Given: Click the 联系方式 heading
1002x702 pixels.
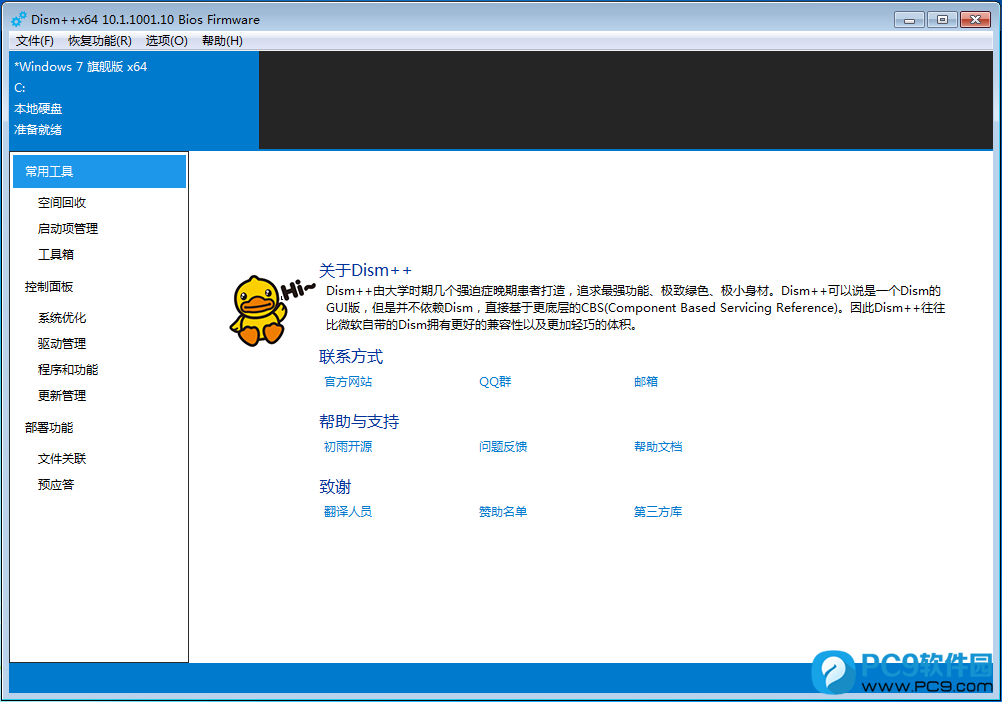Looking at the screenshot, I should click(x=351, y=356).
